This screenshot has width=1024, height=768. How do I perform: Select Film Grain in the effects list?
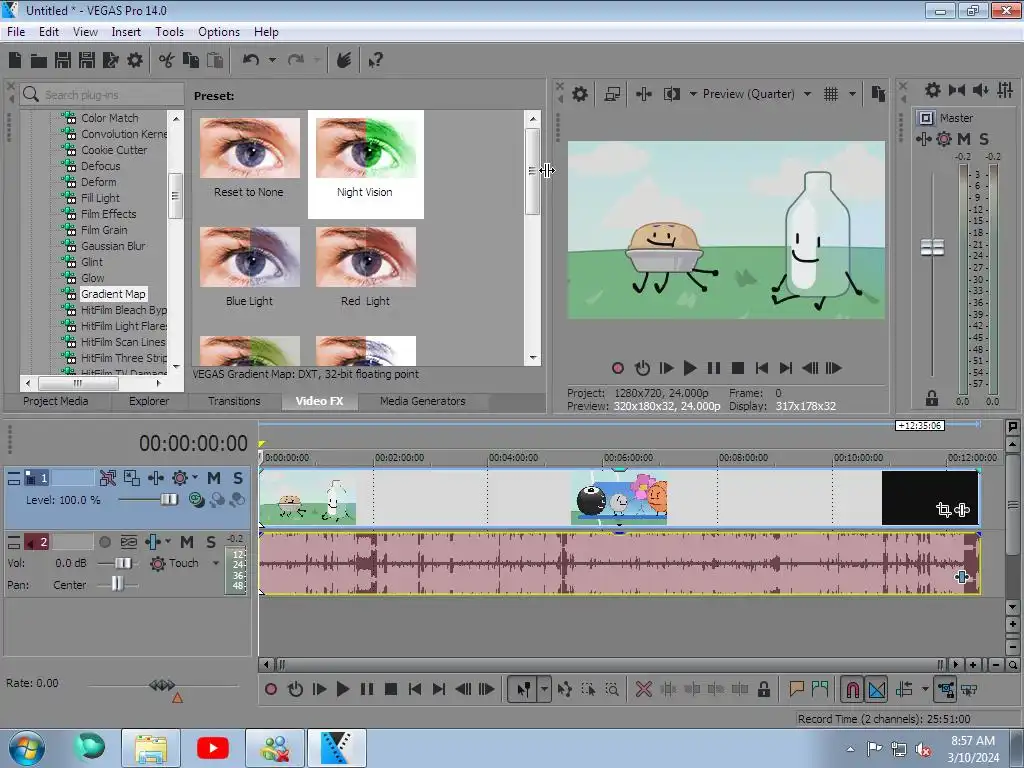(104, 230)
